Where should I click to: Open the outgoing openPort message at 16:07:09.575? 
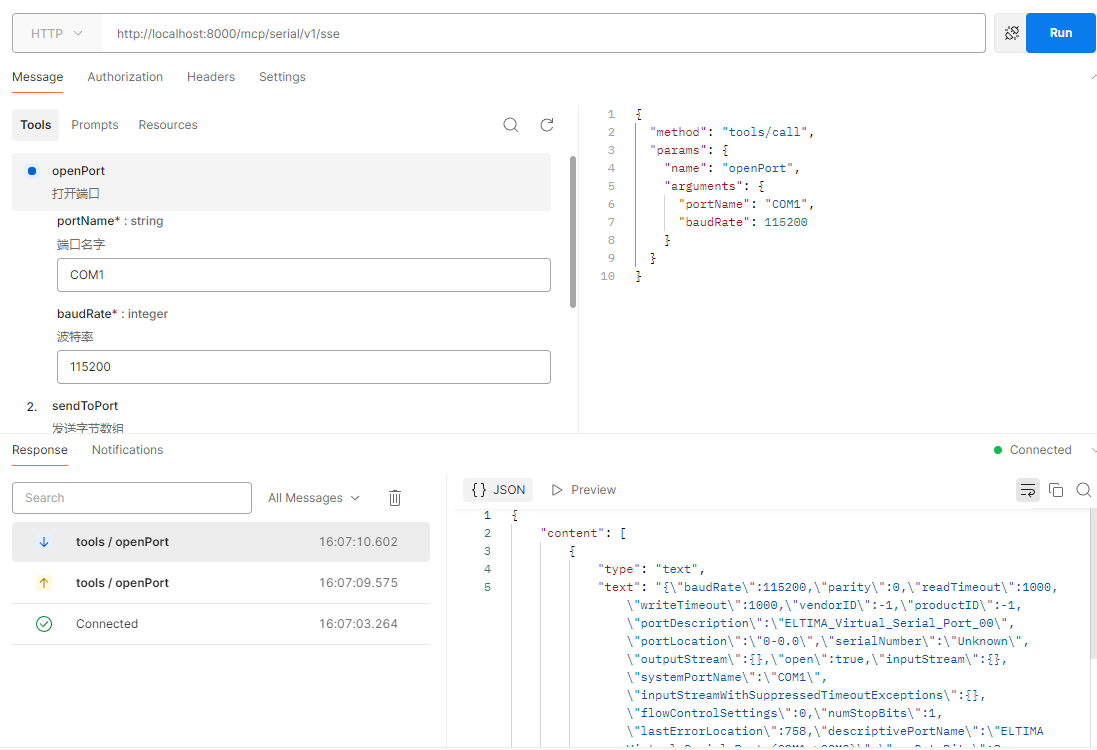click(220, 583)
